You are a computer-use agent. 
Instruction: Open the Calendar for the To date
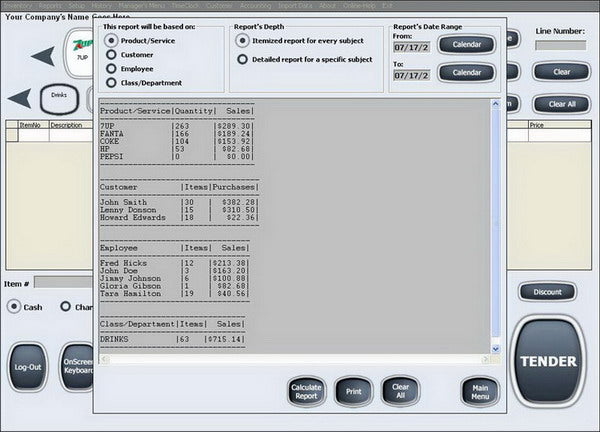tap(467, 72)
